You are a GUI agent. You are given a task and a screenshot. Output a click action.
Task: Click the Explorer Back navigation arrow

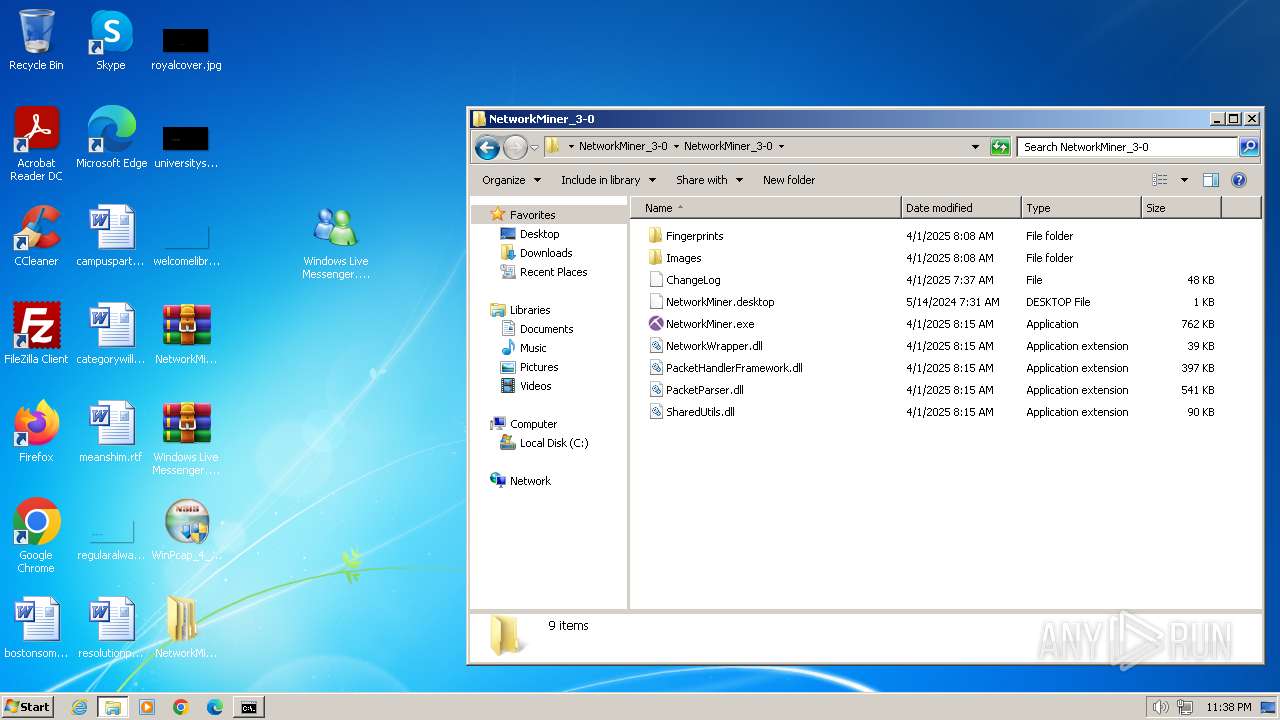tap(487, 147)
